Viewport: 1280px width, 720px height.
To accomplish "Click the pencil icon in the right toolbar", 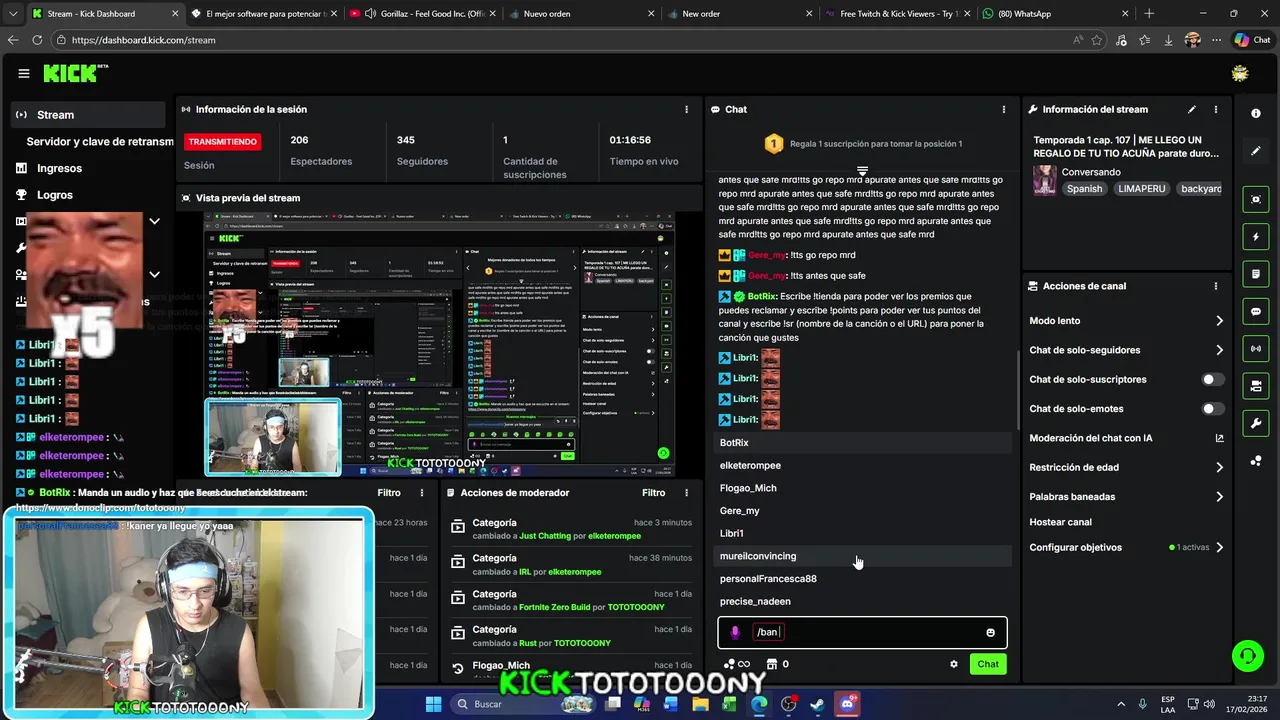I will [1256, 151].
